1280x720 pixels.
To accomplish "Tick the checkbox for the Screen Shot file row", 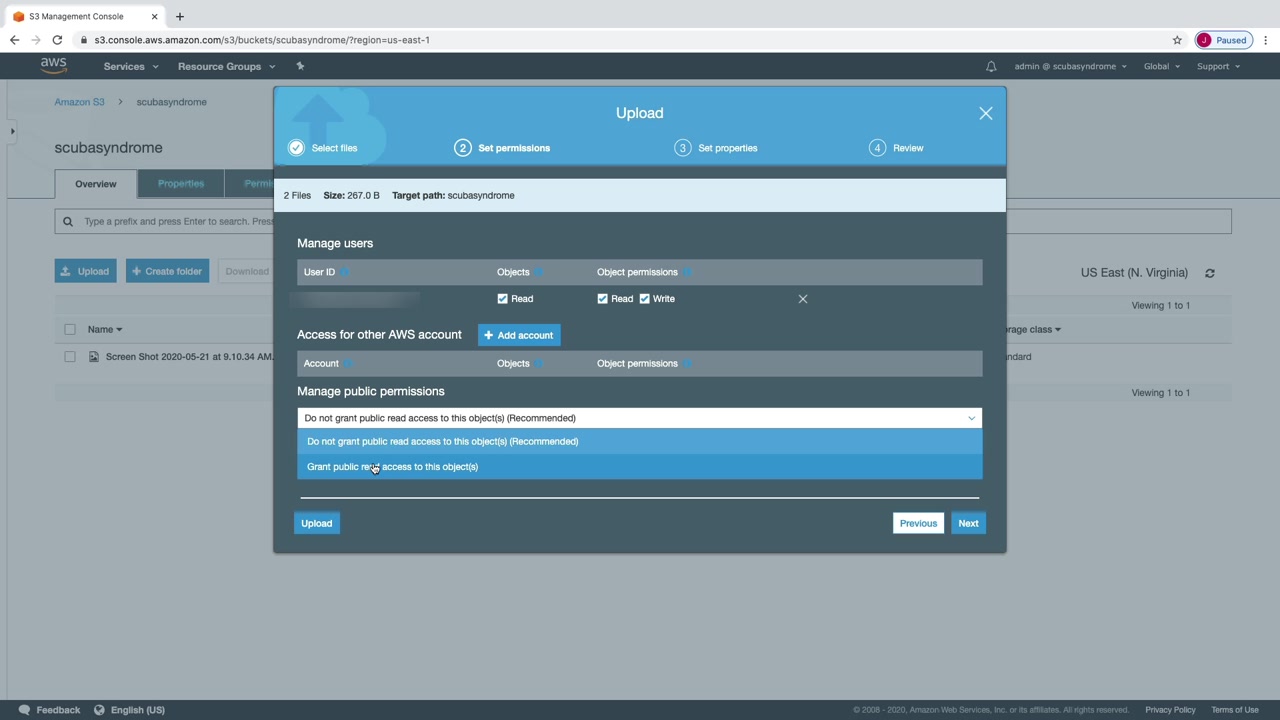I will click(x=70, y=357).
